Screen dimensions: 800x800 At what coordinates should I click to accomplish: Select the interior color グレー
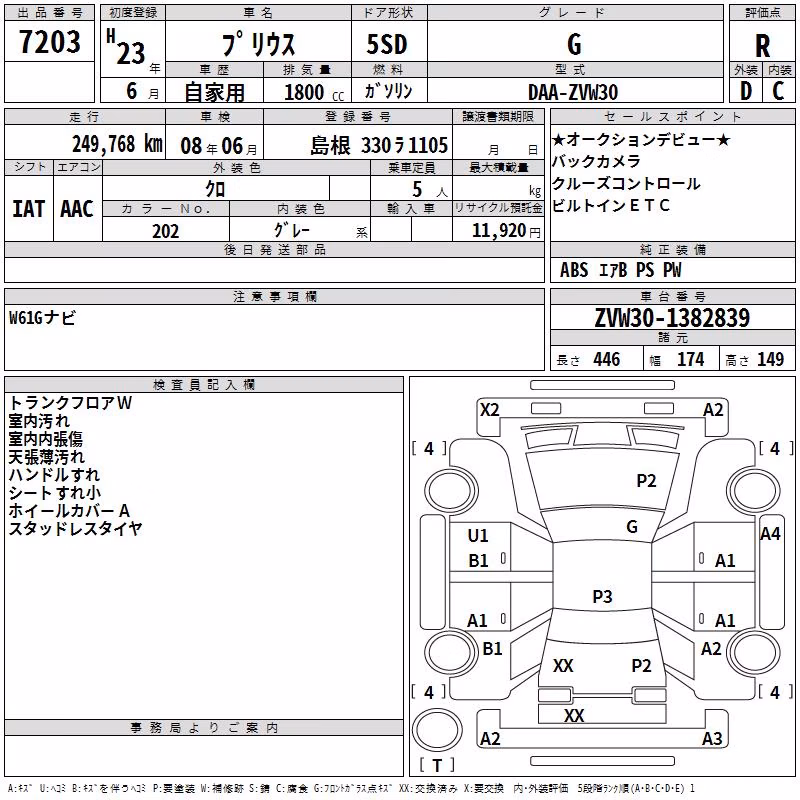click(292, 230)
